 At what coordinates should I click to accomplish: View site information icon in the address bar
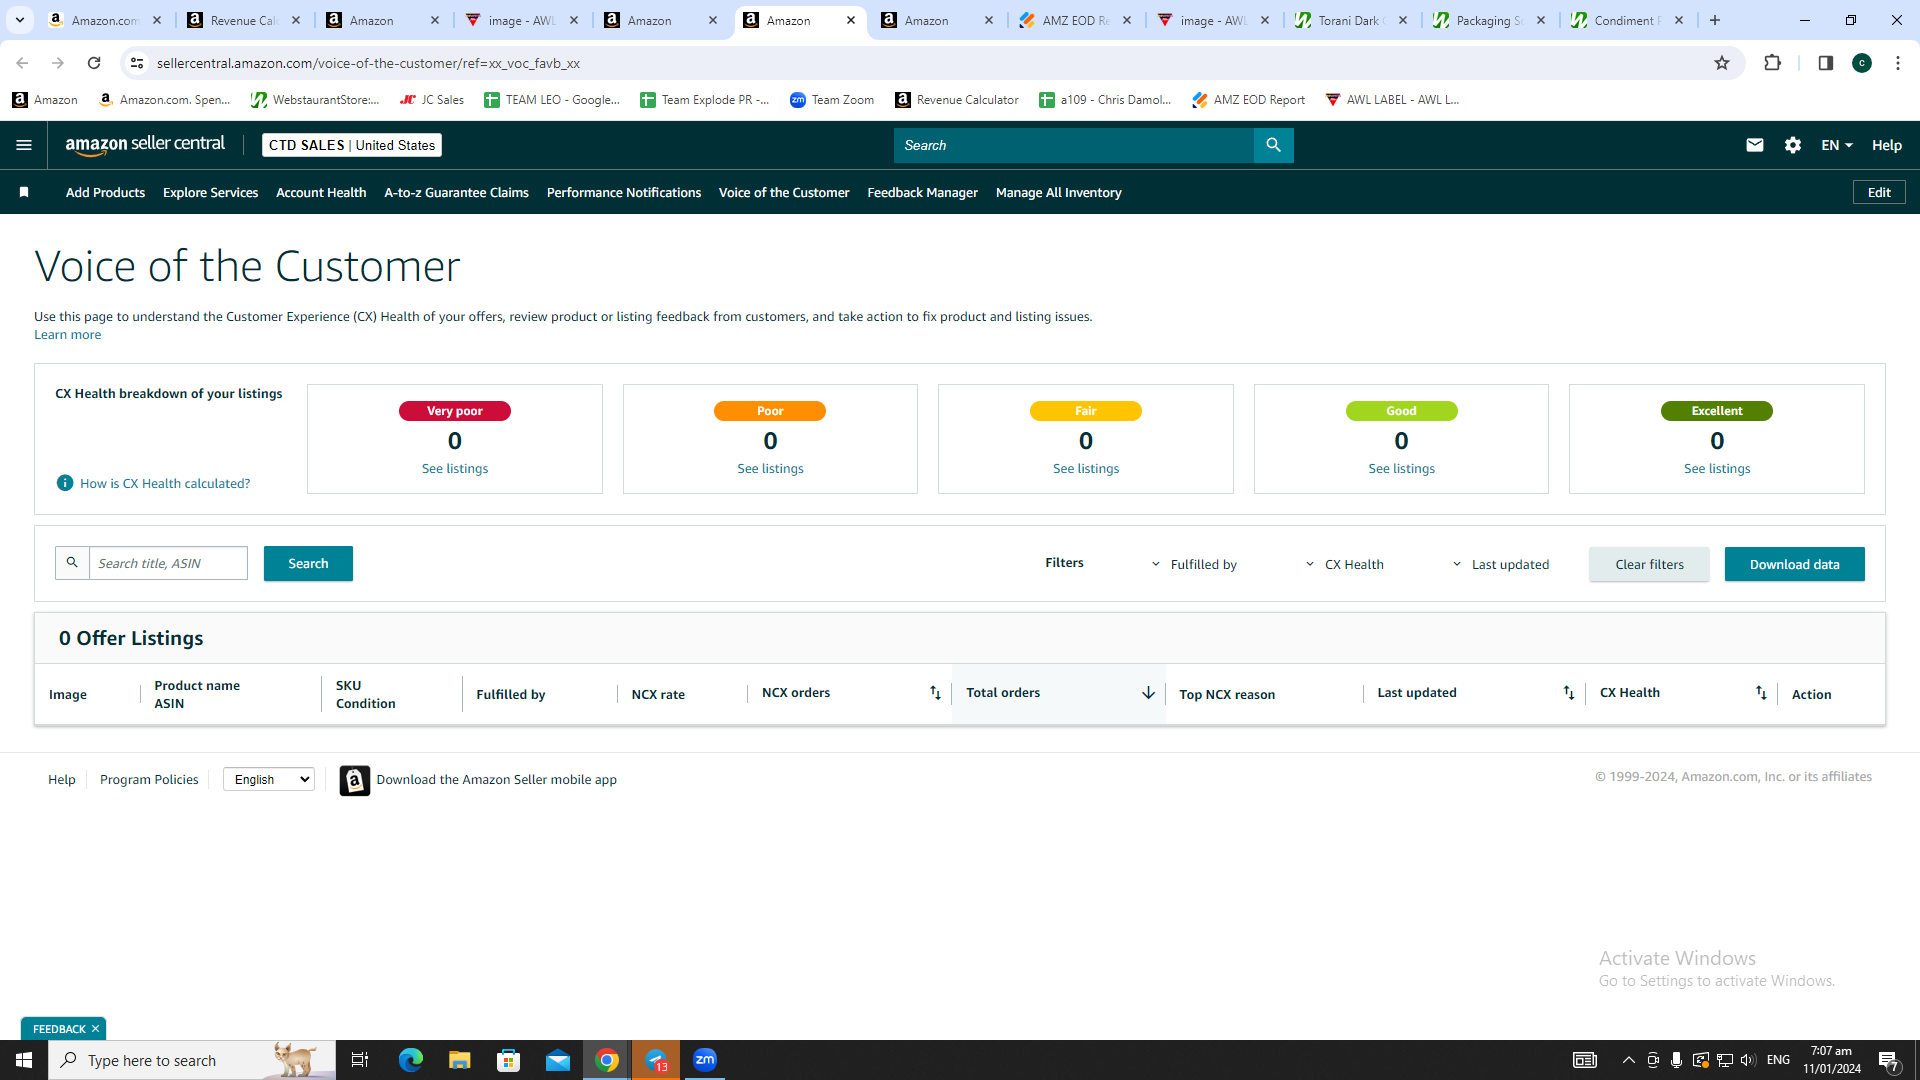click(137, 63)
